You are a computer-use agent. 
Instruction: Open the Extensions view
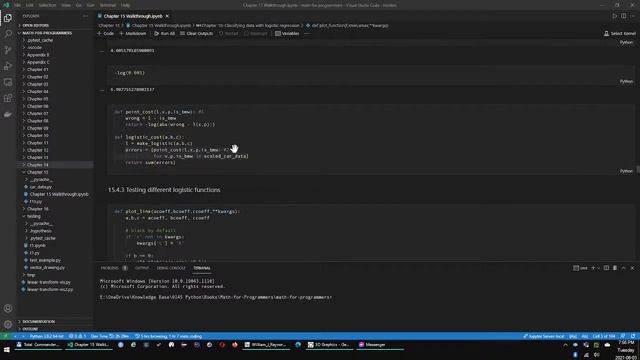[x=8, y=98]
